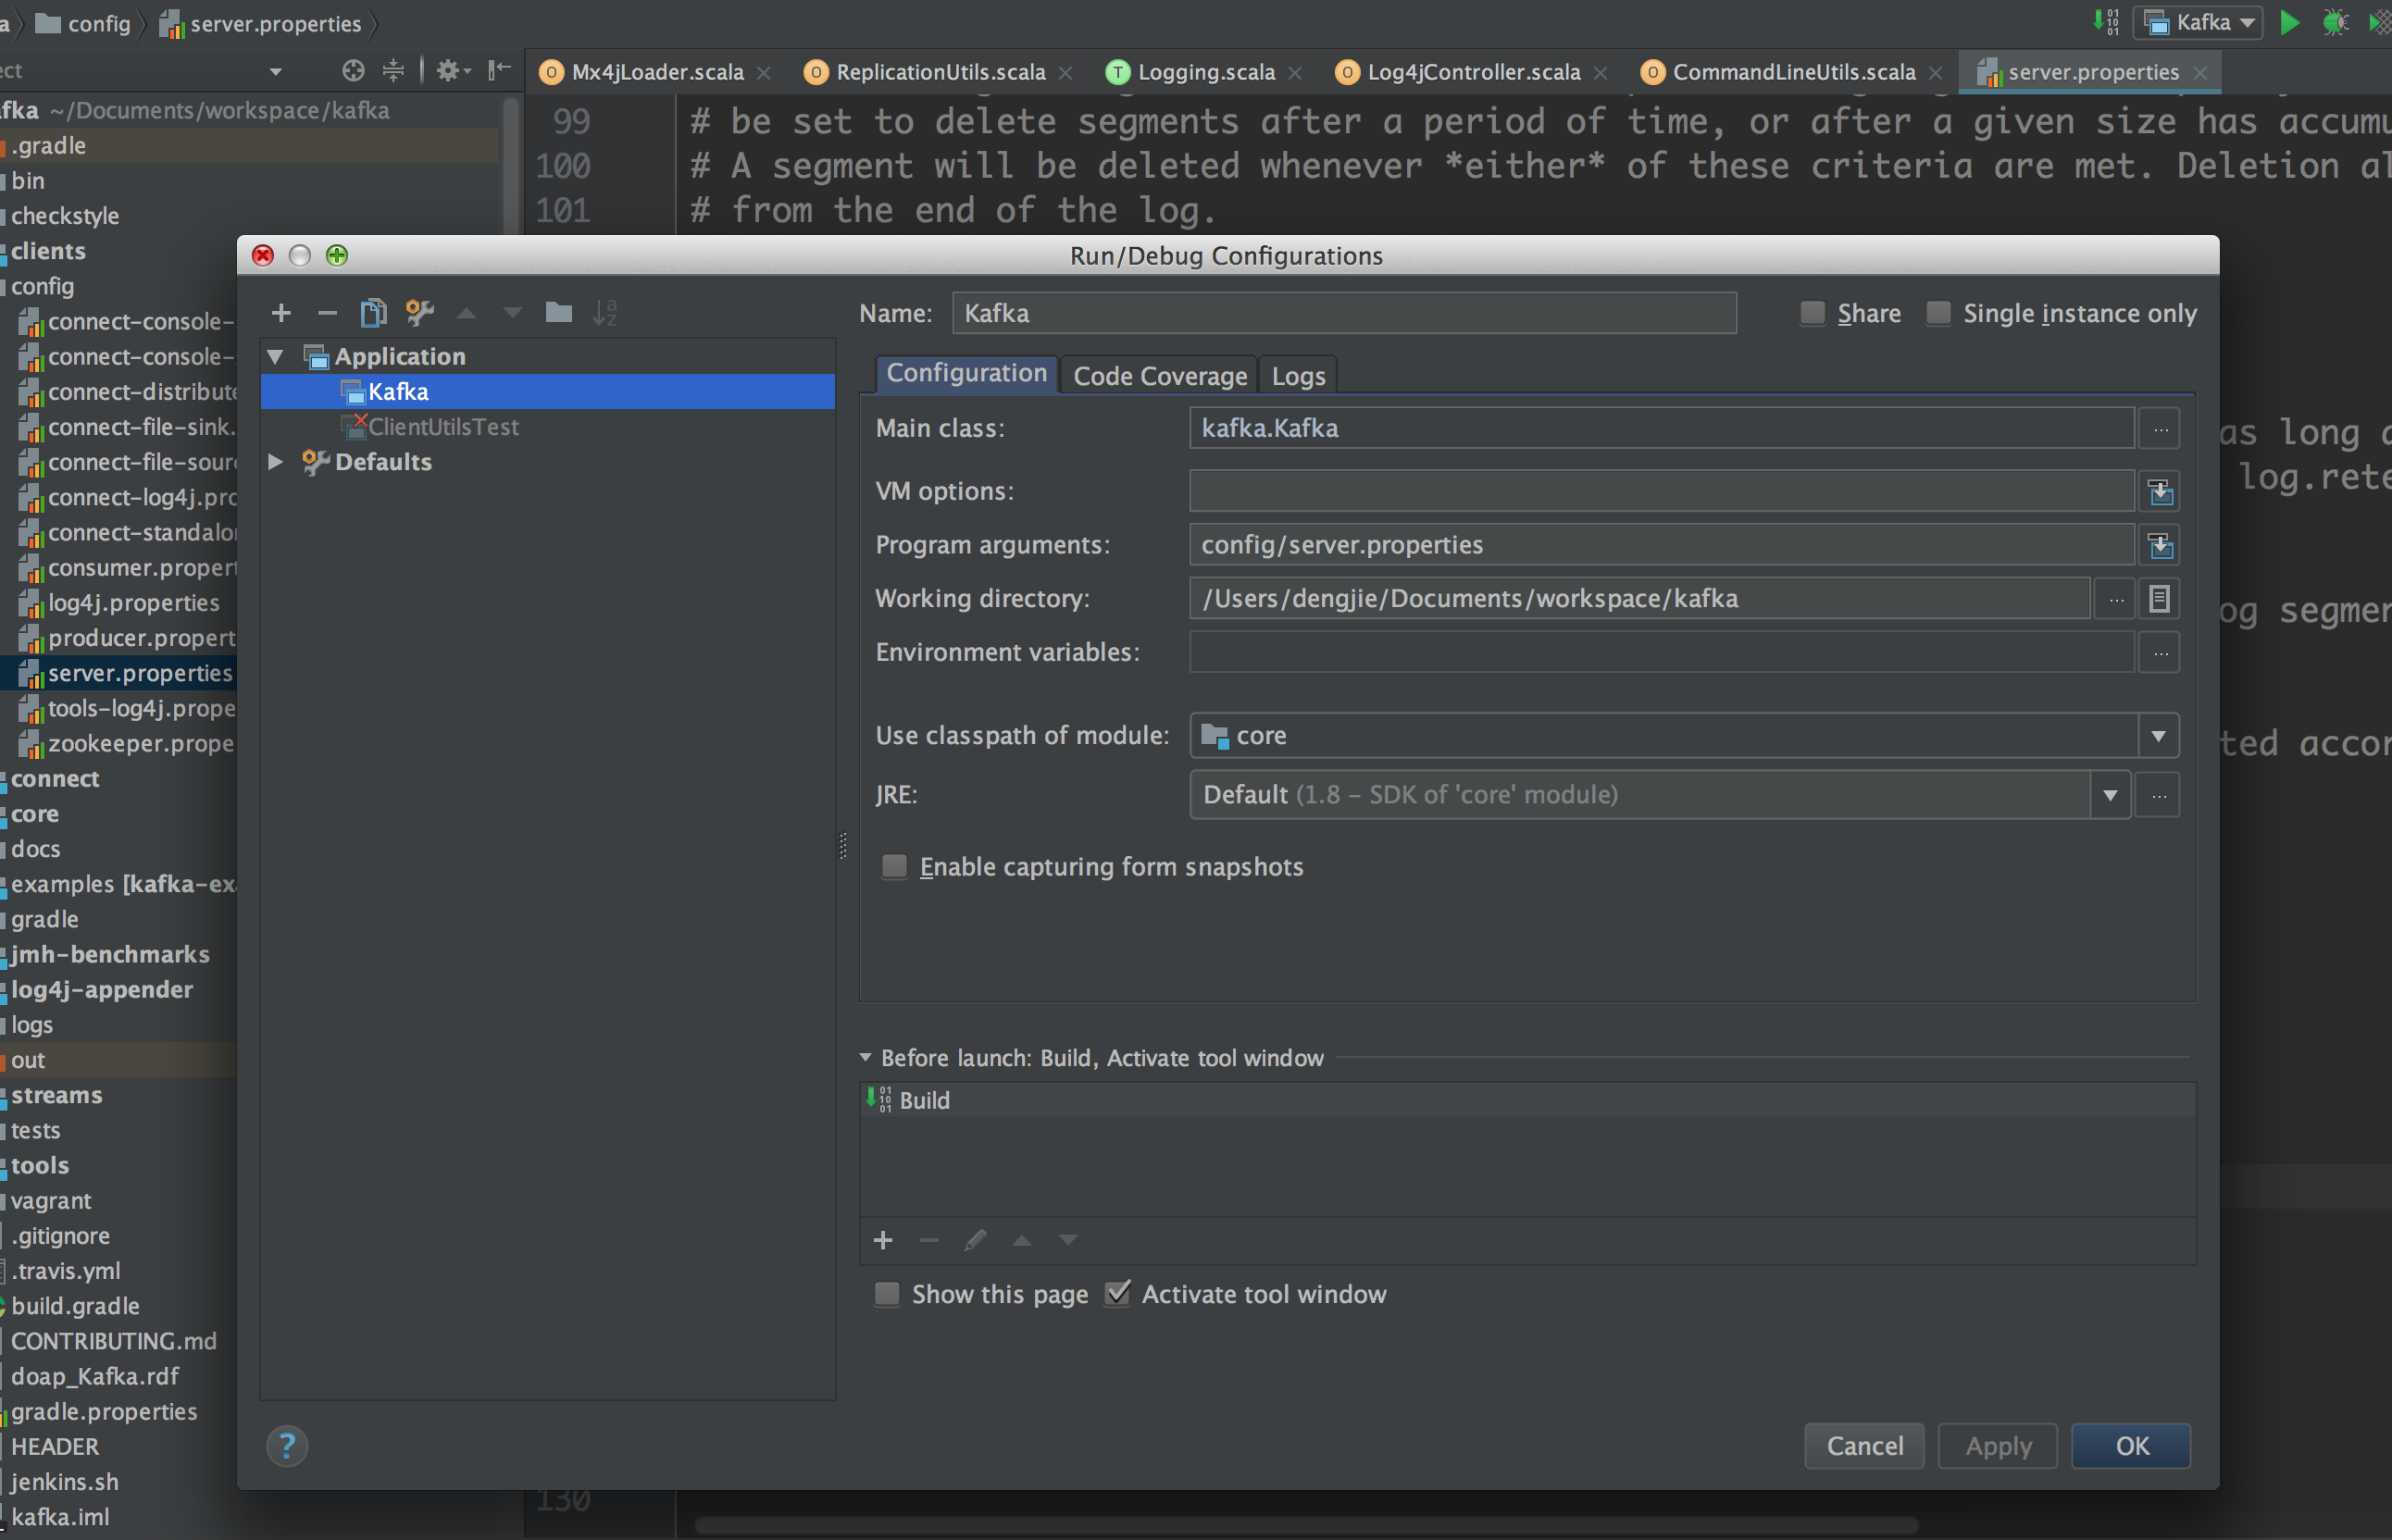Click the VM options input field
Image resolution: width=2392 pixels, height=1540 pixels.
tap(1662, 492)
